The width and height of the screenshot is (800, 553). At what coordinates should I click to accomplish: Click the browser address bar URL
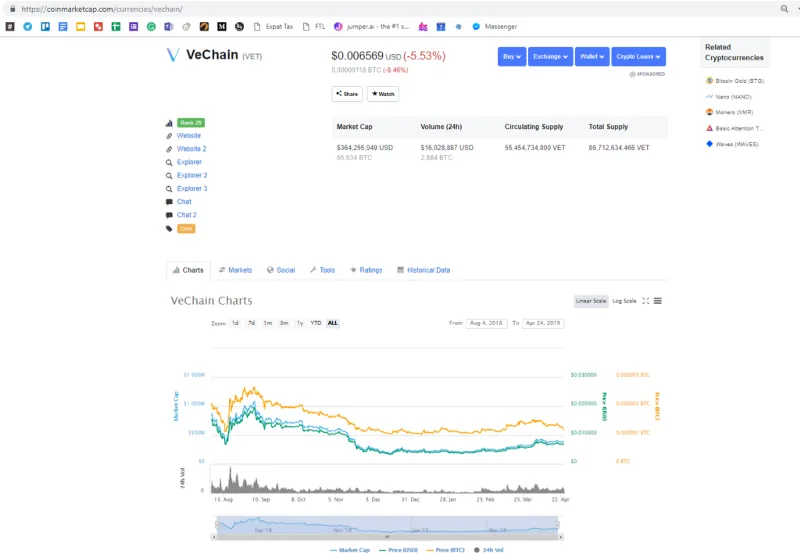click(102, 9)
